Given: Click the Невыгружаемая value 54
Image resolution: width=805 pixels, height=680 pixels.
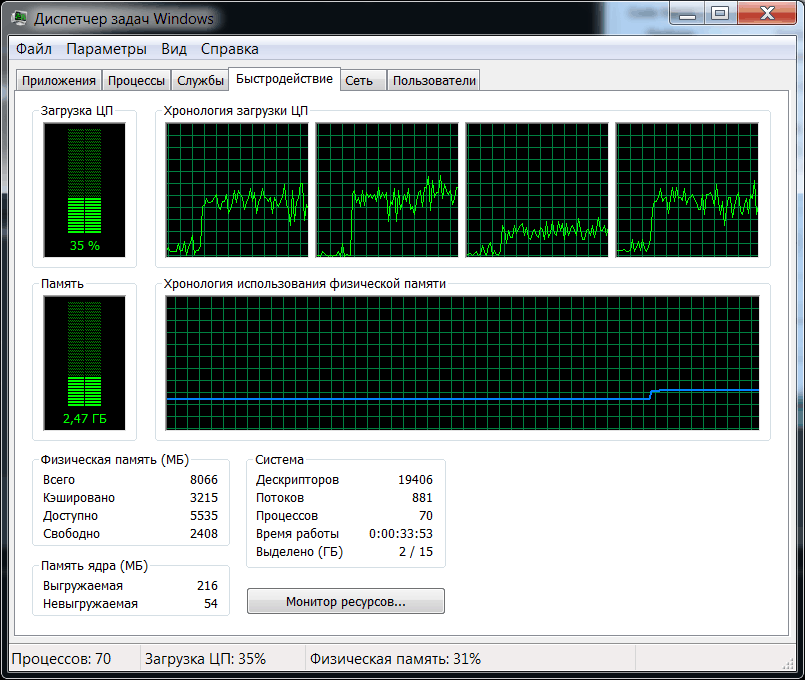Looking at the screenshot, I should coord(211,604).
